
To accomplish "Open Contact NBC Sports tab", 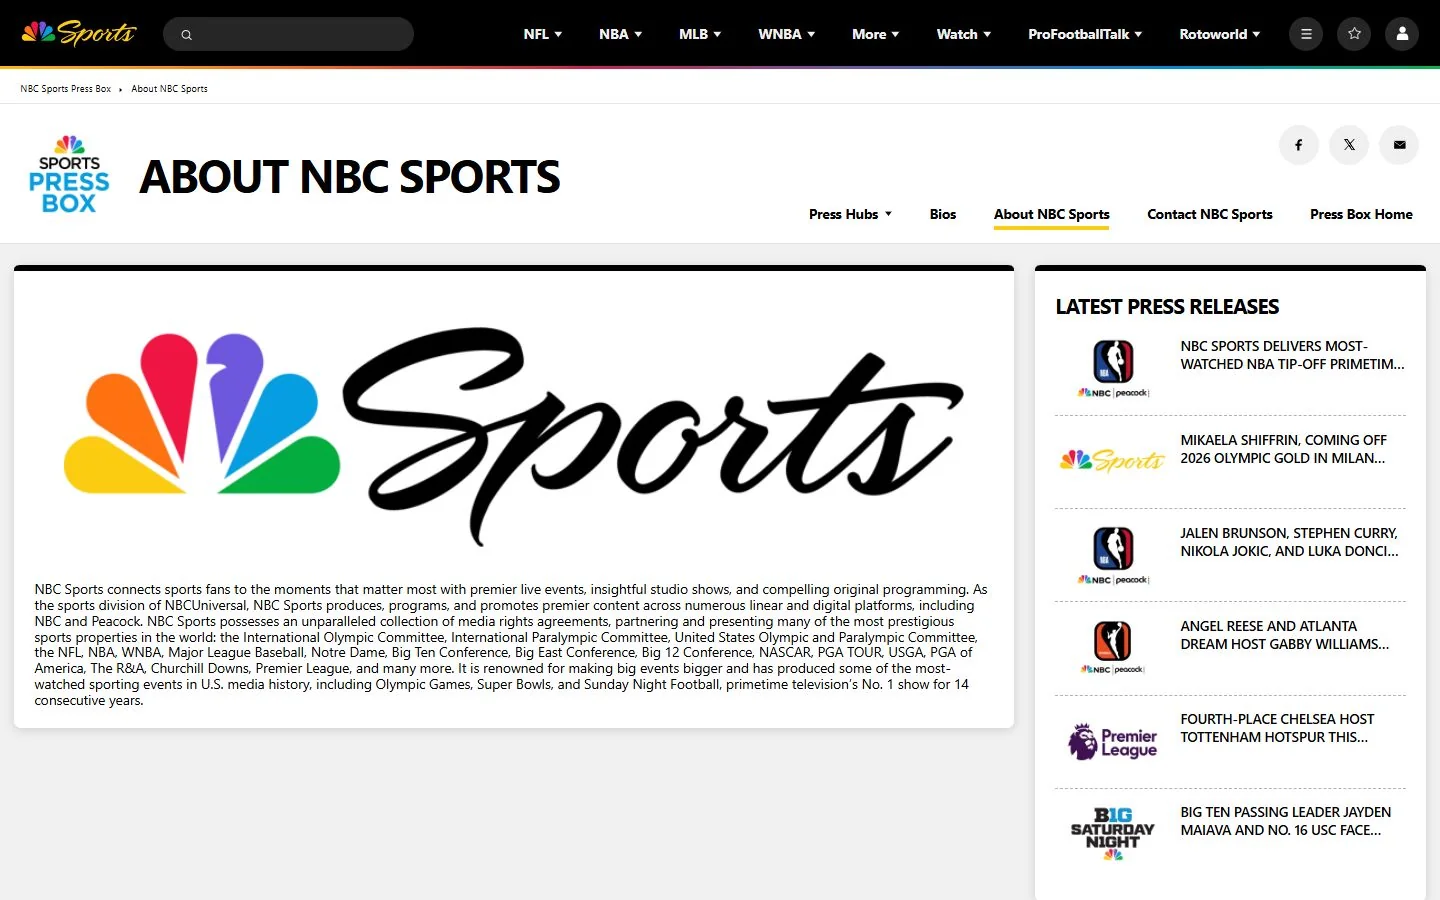I will click(x=1210, y=214).
